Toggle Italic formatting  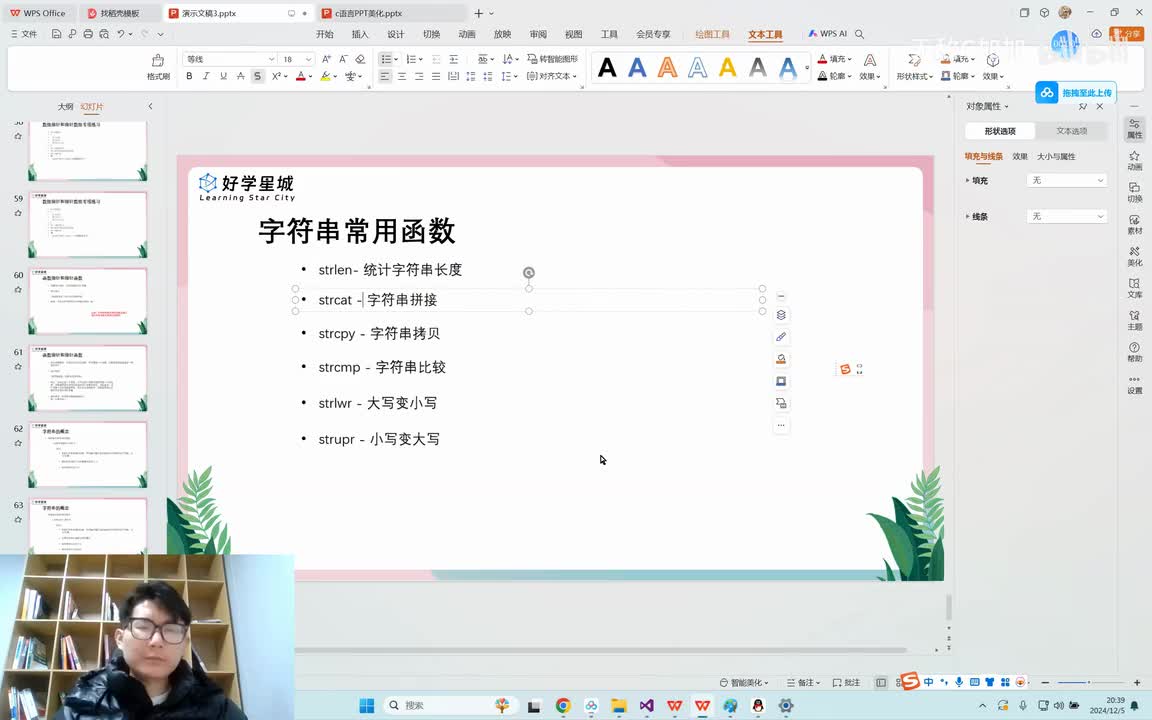(x=206, y=76)
